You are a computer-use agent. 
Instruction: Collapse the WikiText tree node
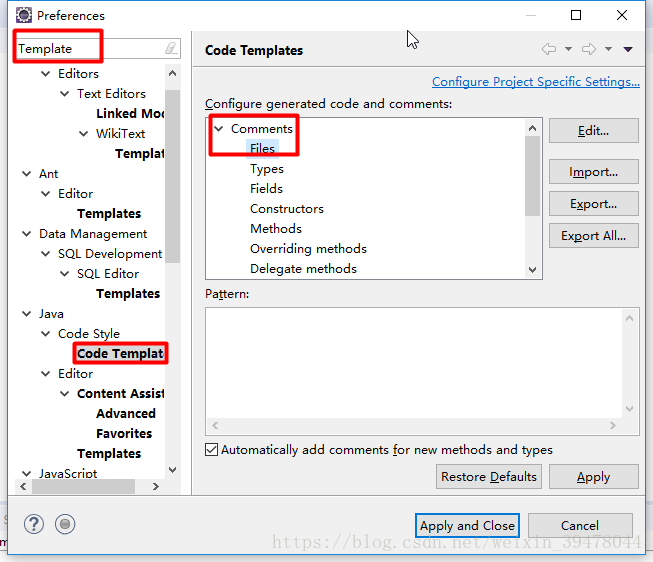(x=84, y=134)
